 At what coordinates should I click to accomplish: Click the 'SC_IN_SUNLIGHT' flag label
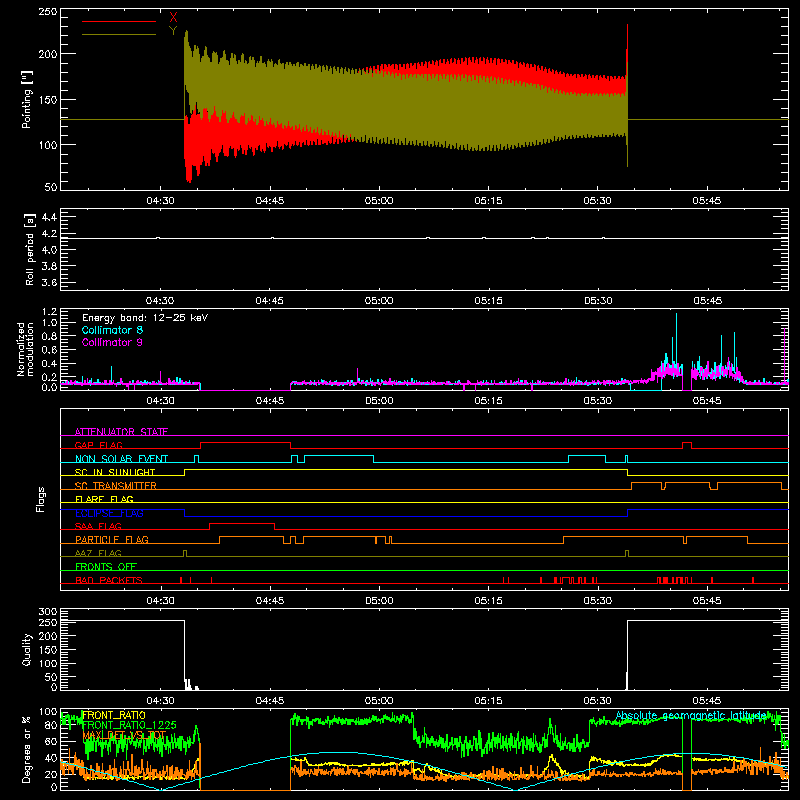(115, 472)
